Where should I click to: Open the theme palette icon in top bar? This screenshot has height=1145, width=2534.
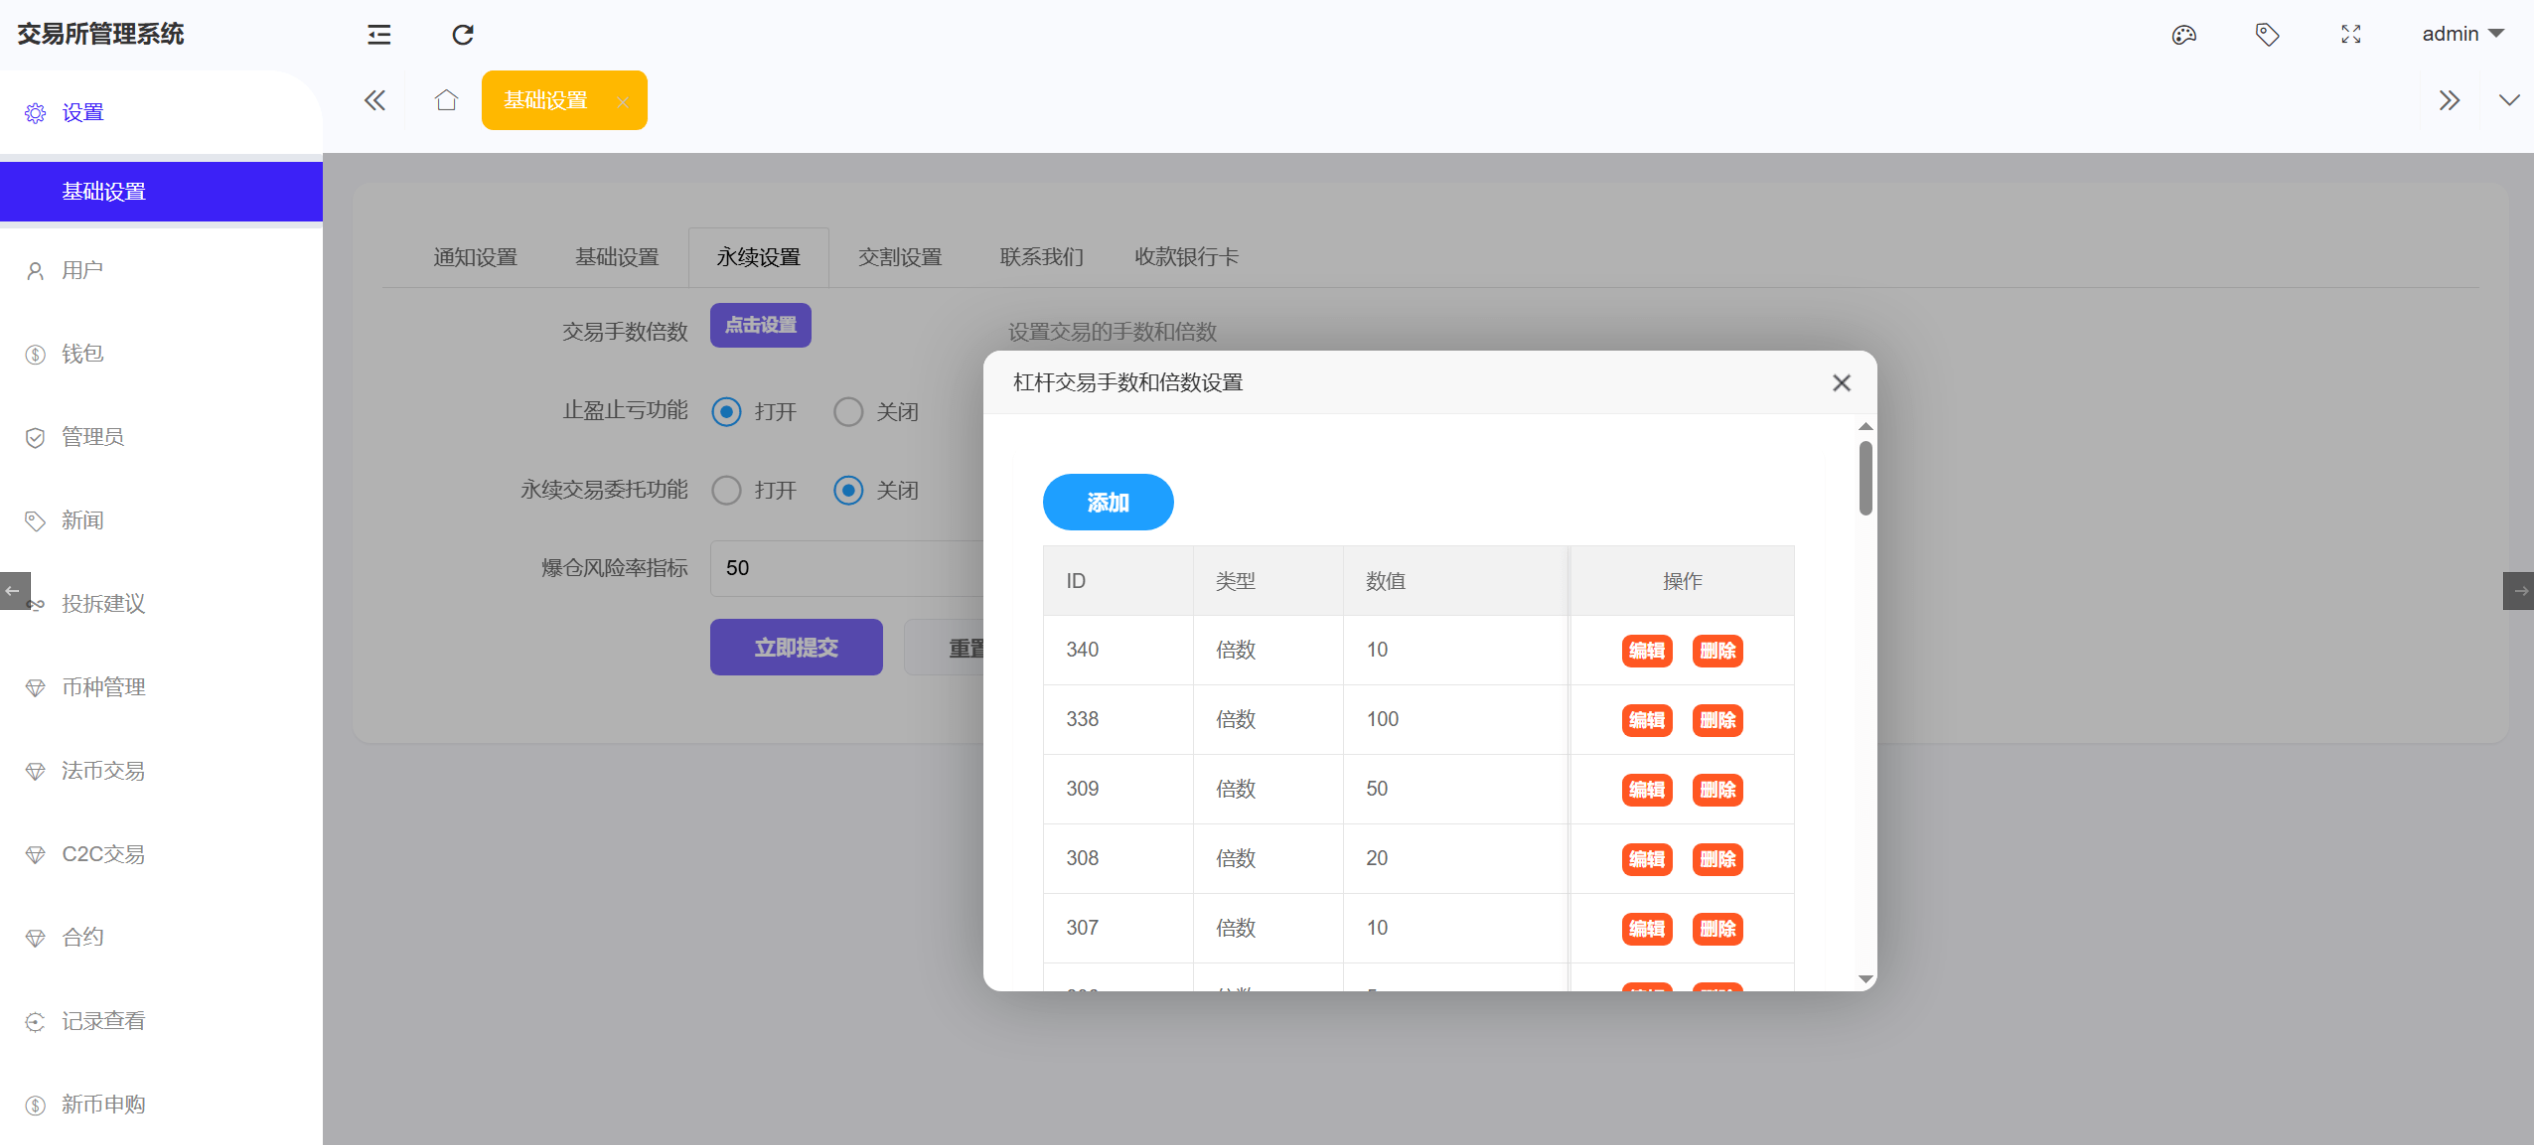point(2184,34)
